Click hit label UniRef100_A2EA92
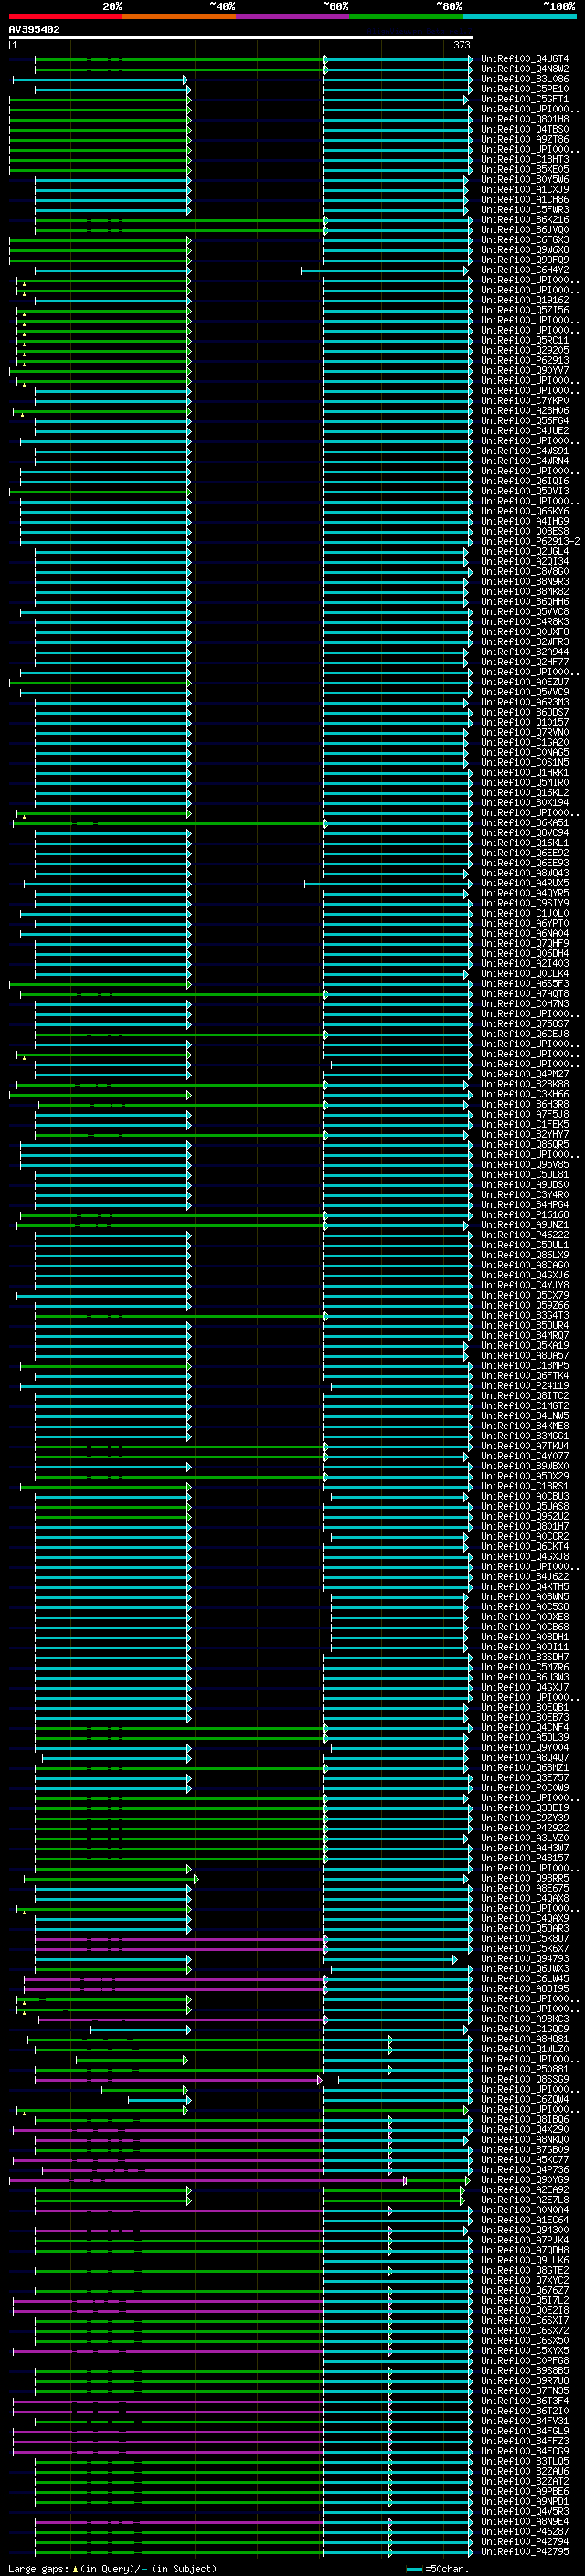 (525, 2190)
